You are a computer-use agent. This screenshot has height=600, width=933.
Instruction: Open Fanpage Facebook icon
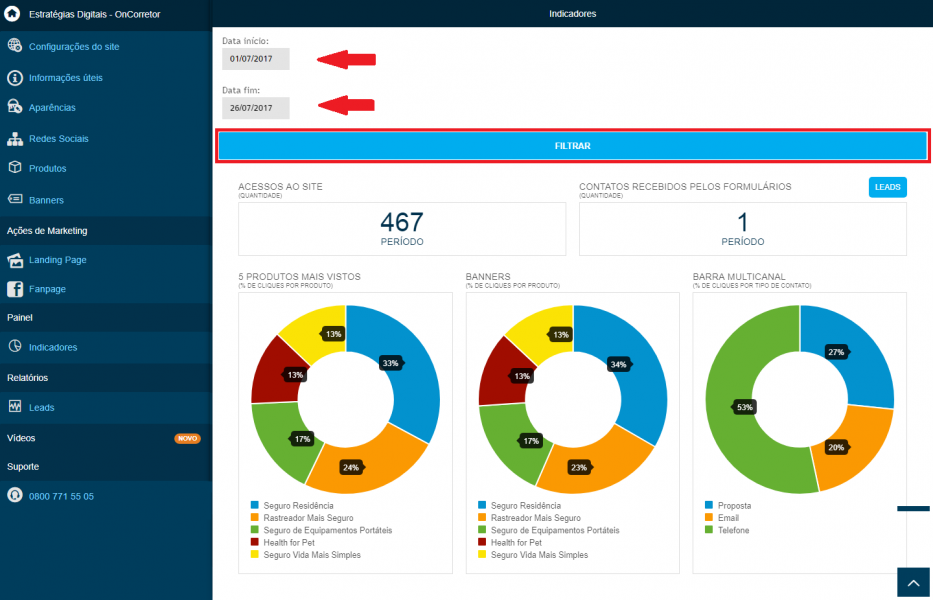(15, 289)
